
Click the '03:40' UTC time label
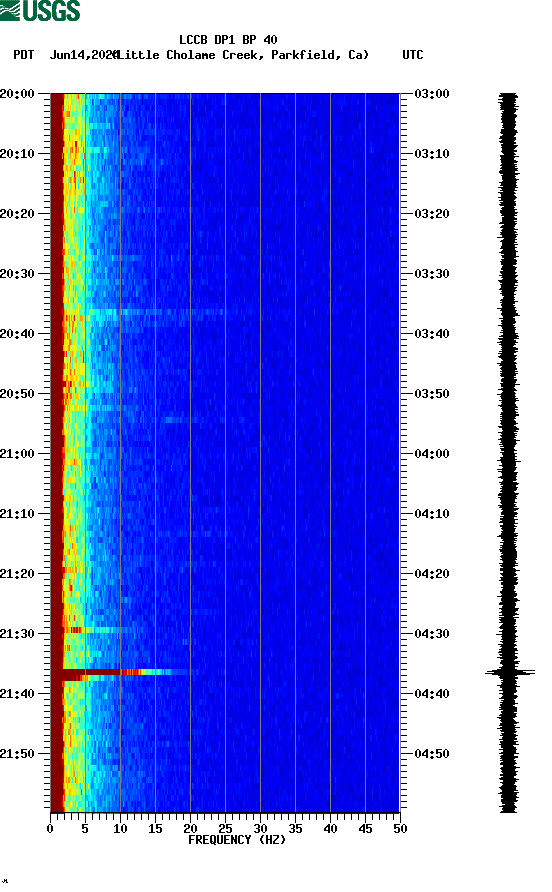(432, 334)
